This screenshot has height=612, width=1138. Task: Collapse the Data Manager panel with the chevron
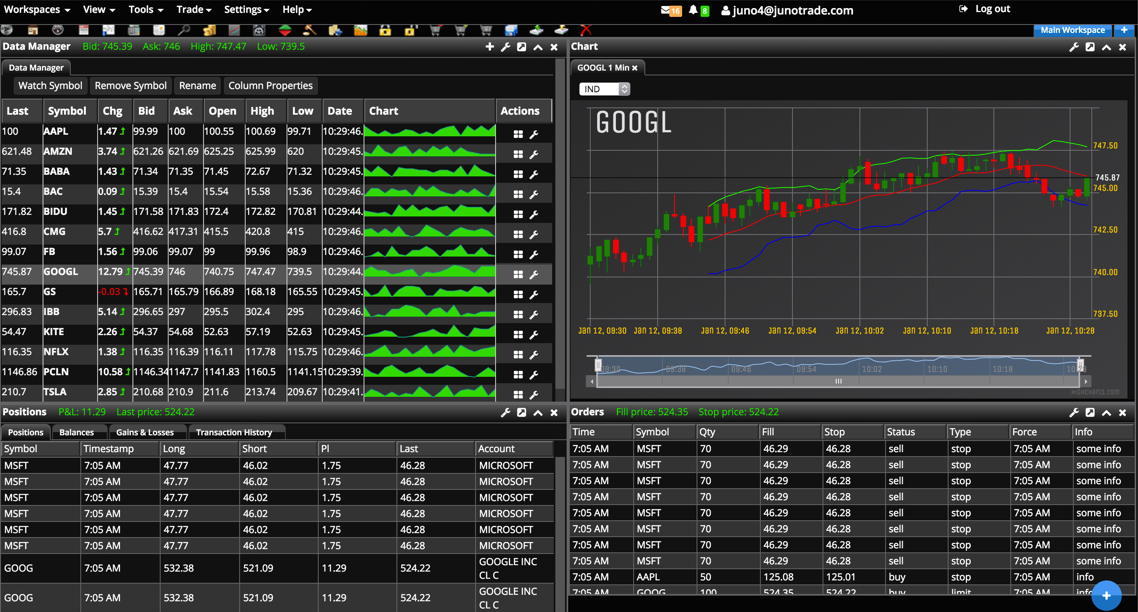[538, 47]
